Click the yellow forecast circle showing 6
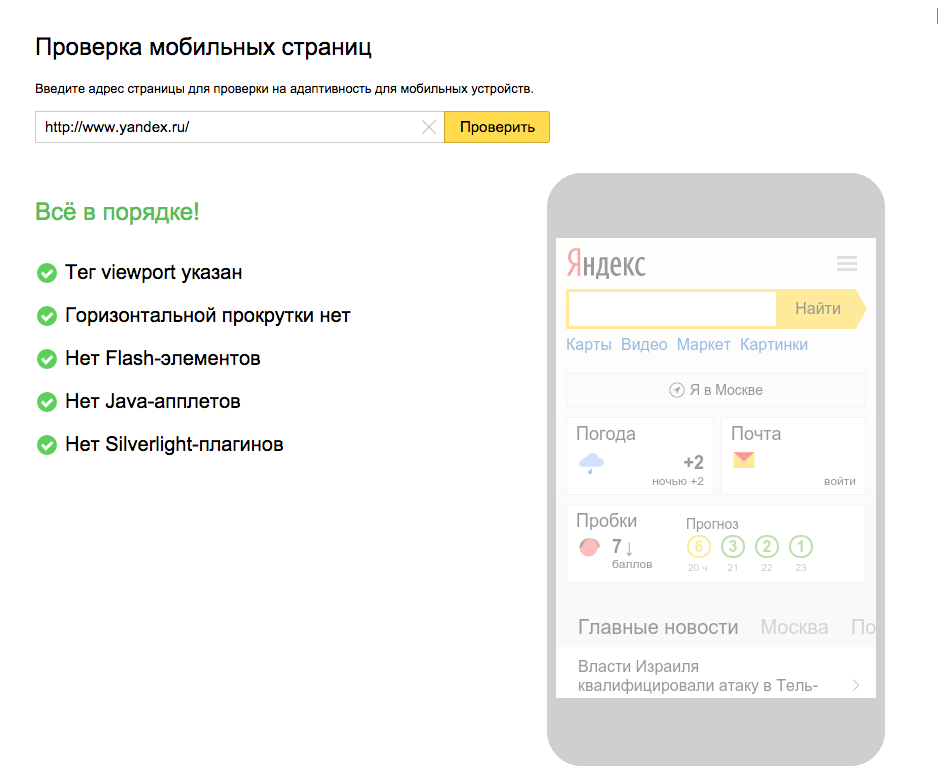 click(699, 546)
